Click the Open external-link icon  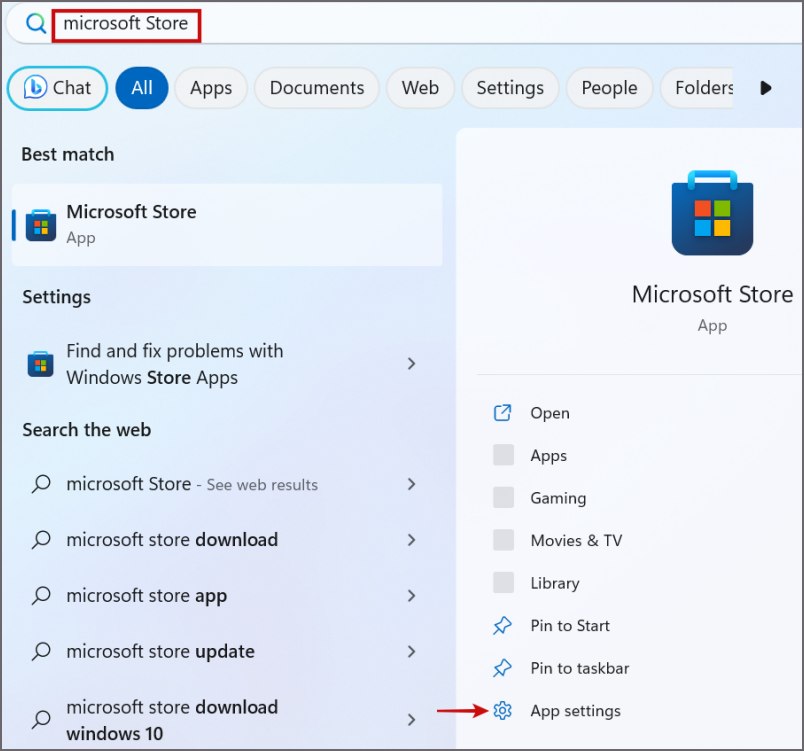502,413
